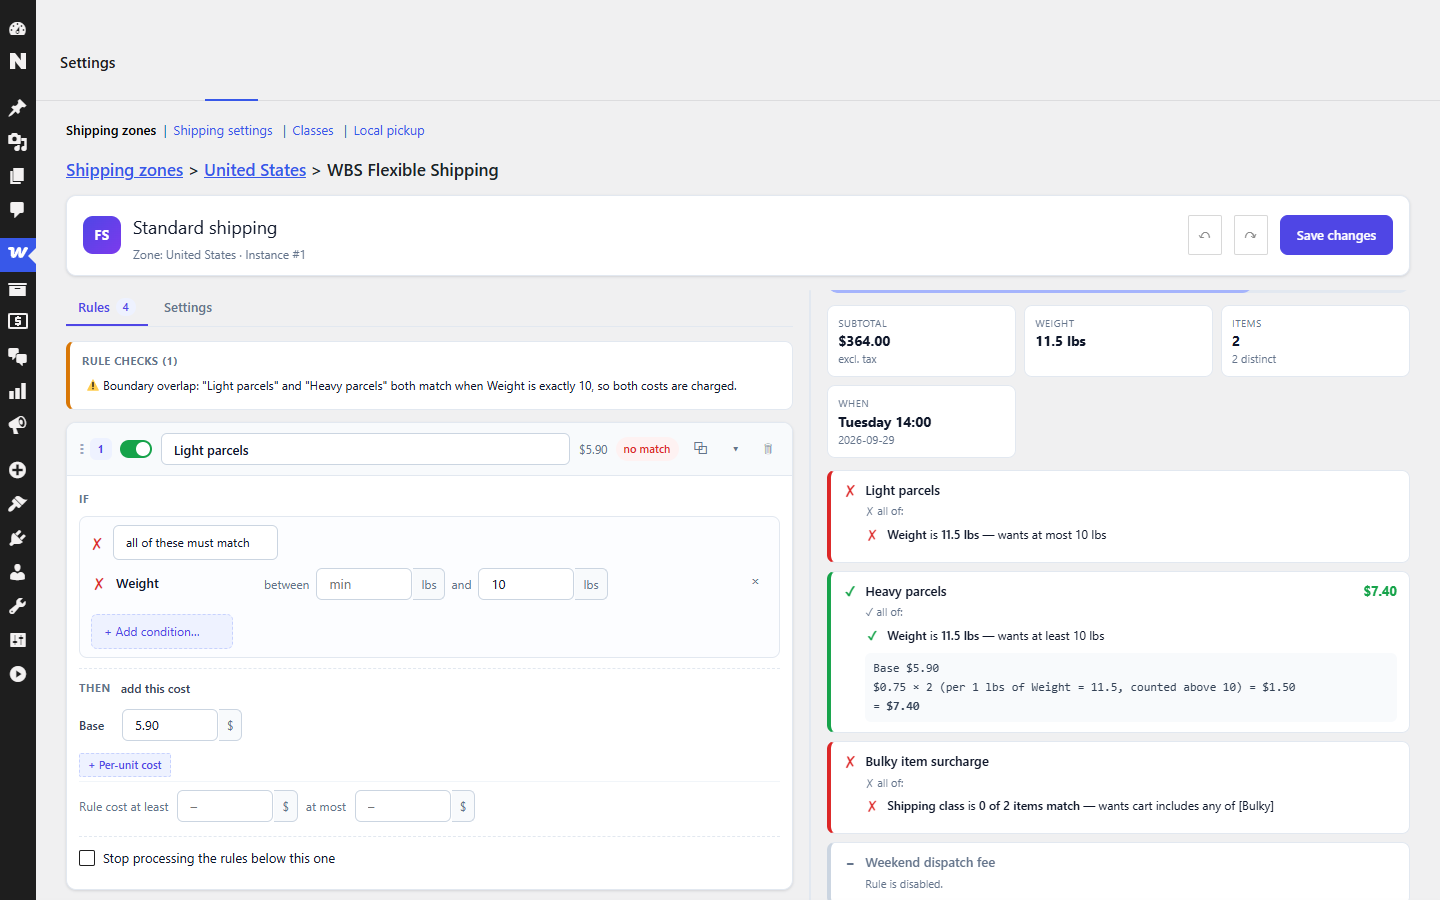Open the Comments speech bubble sidebar icon
The image size is (1440, 900).
17,210
